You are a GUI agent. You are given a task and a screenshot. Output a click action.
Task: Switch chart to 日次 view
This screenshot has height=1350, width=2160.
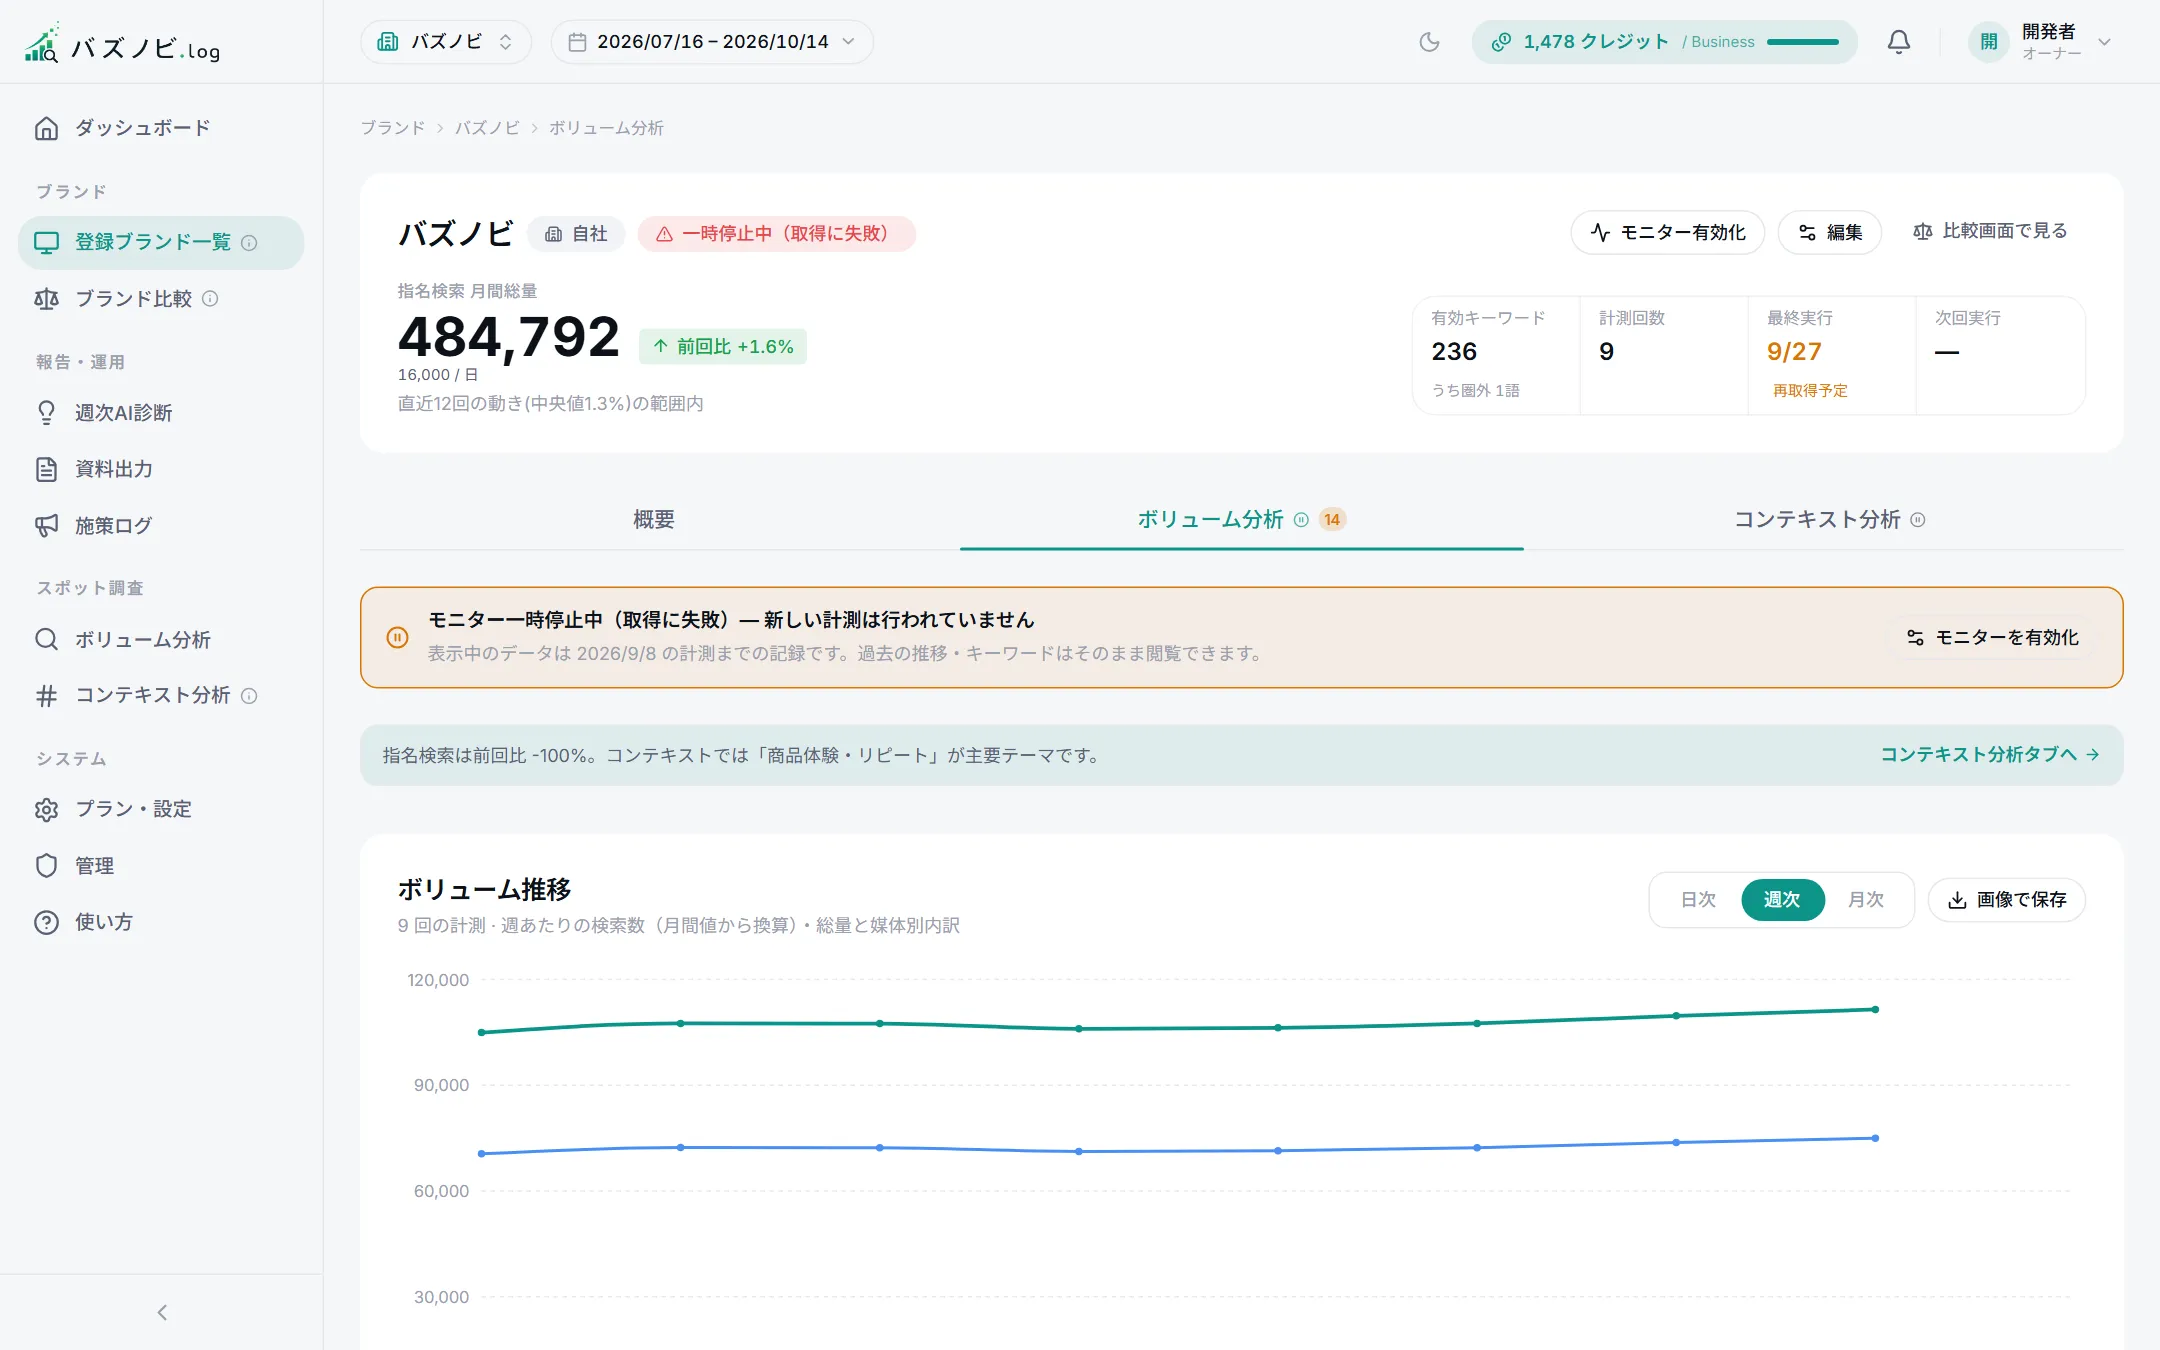point(1698,900)
